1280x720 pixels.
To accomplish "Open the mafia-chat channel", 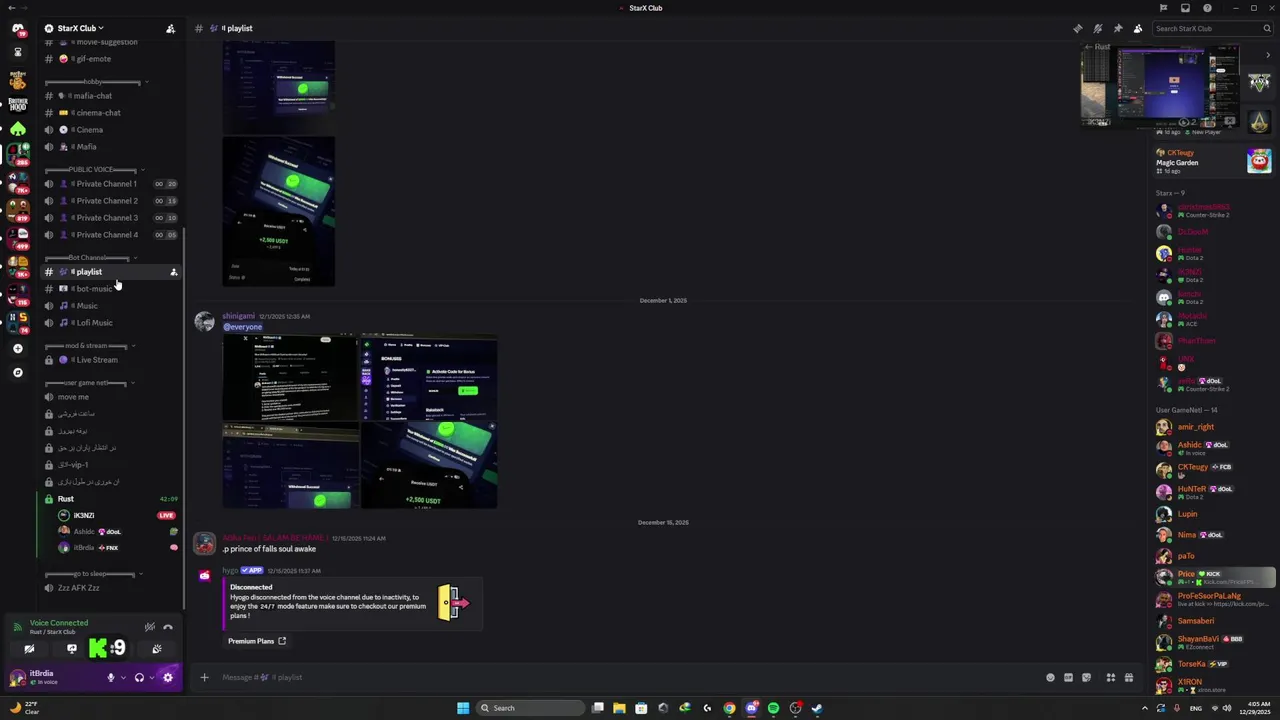I will 110,96.
